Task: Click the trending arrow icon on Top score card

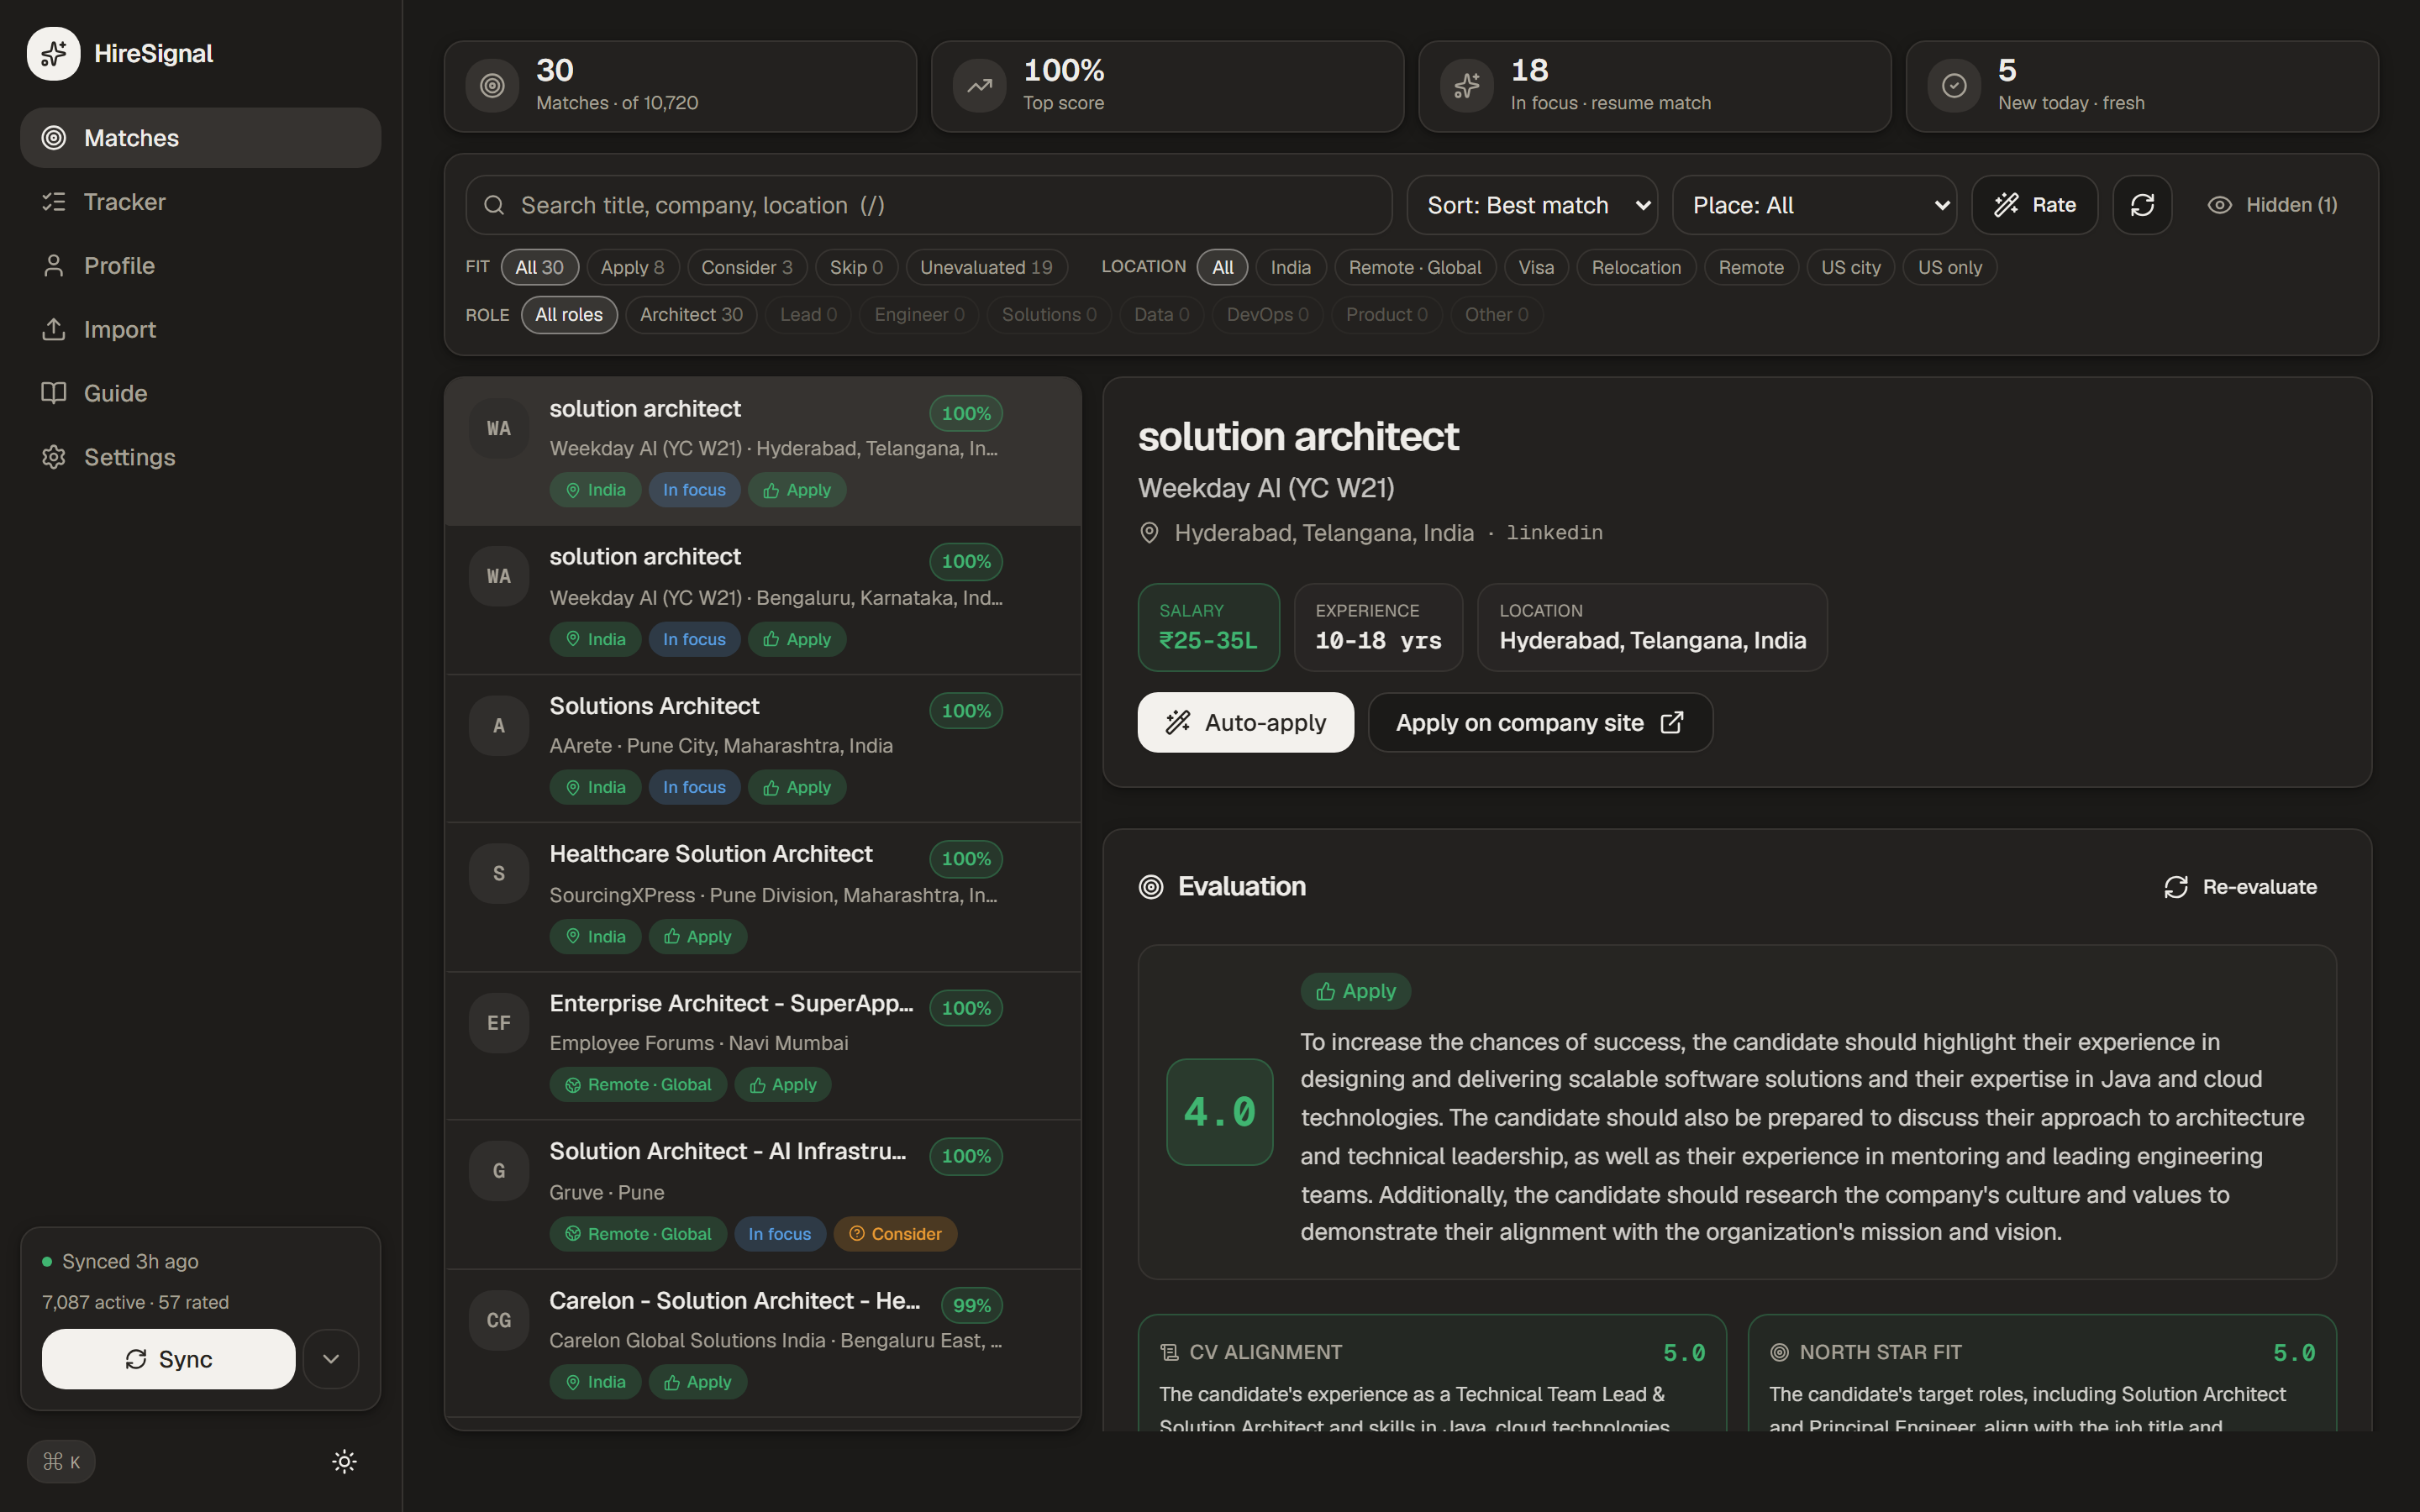Action: (979, 86)
